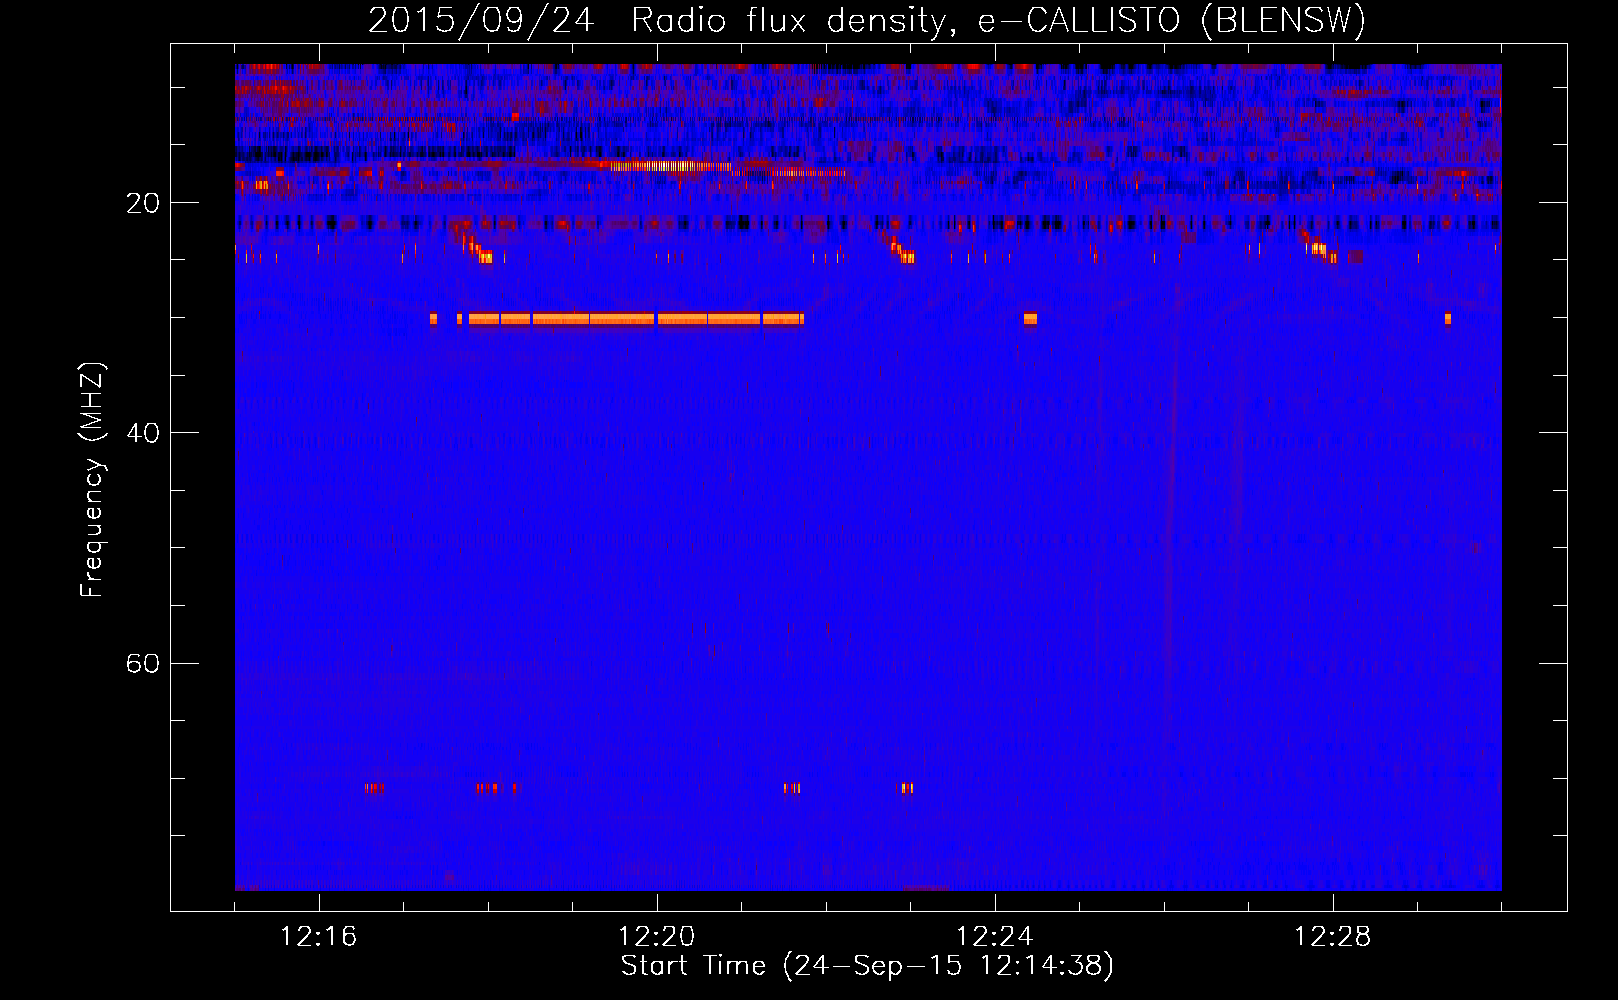Viewport: 1618px width, 1000px height.
Task: Click the 'Start Time (24-Sep-15 12:14:38)' label
Action: [x=867, y=966]
